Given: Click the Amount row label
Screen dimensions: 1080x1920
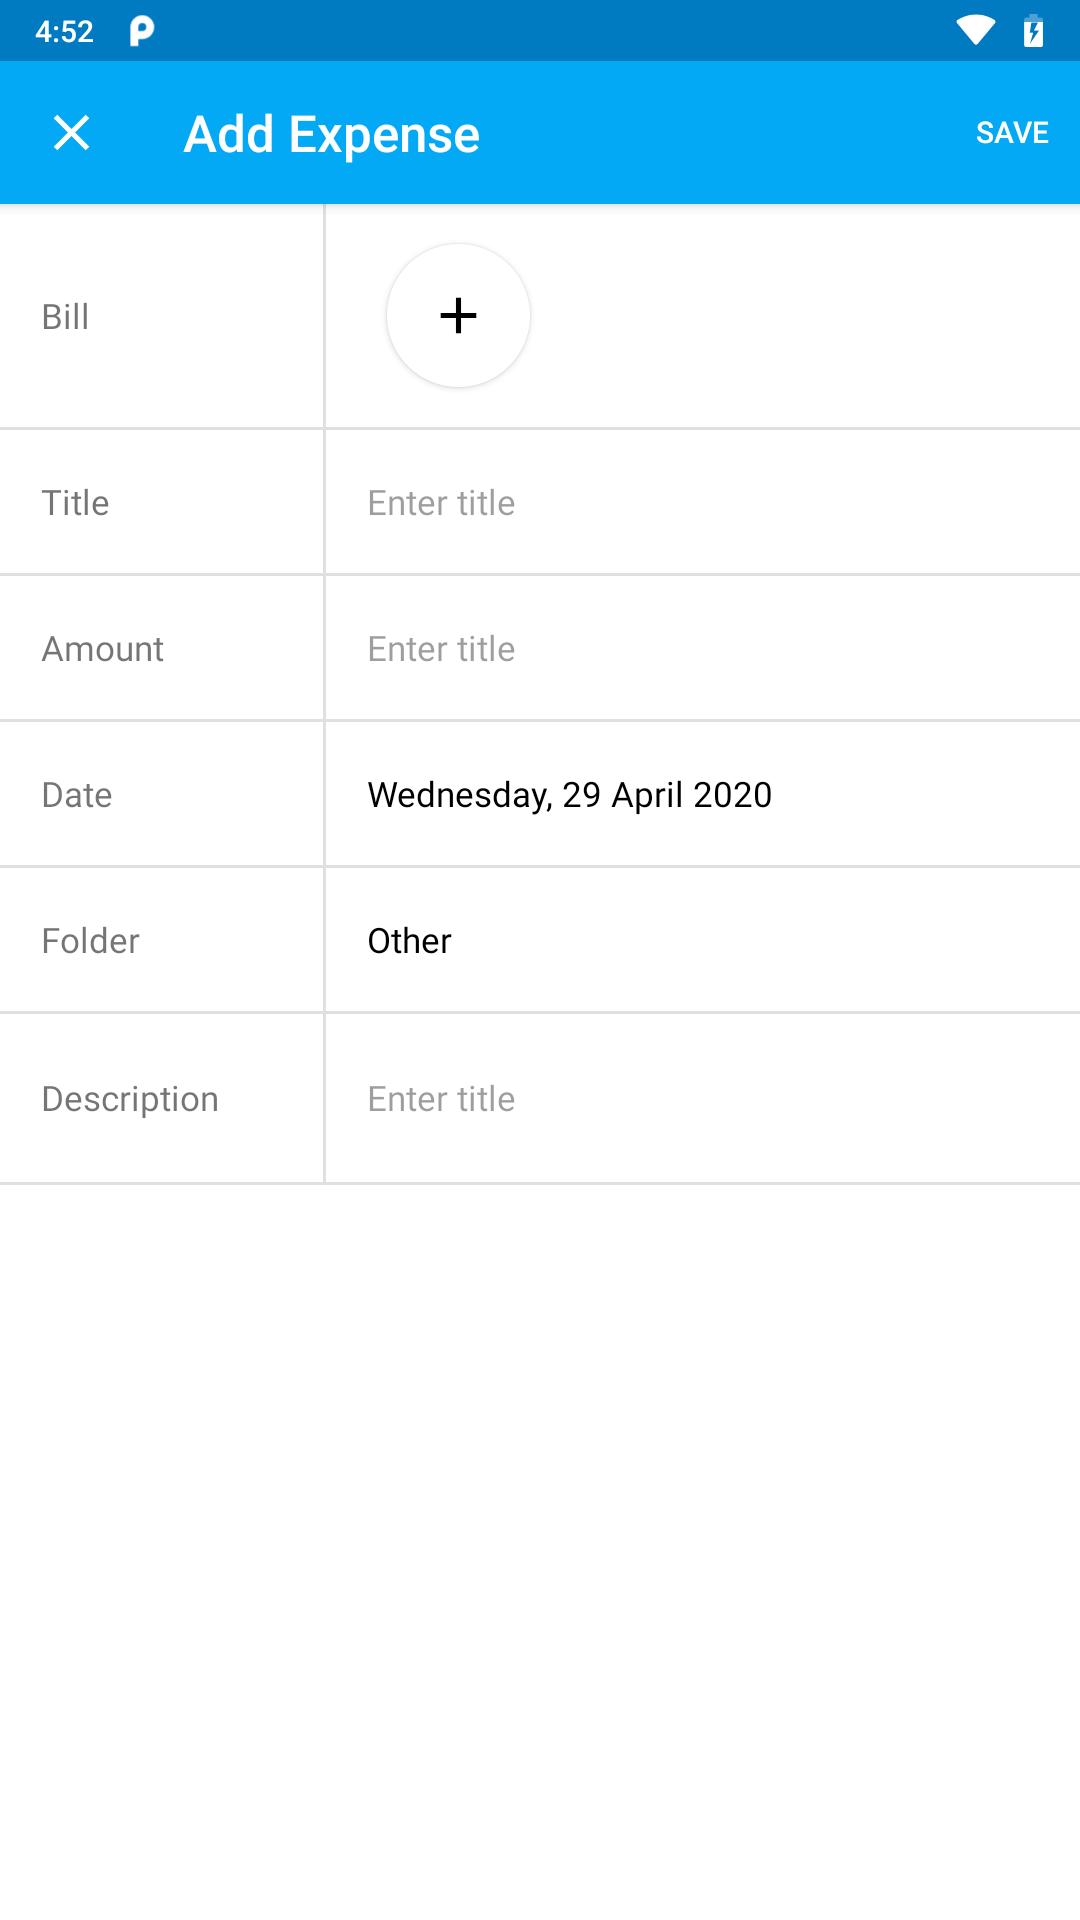Looking at the screenshot, I should point(103,649).
